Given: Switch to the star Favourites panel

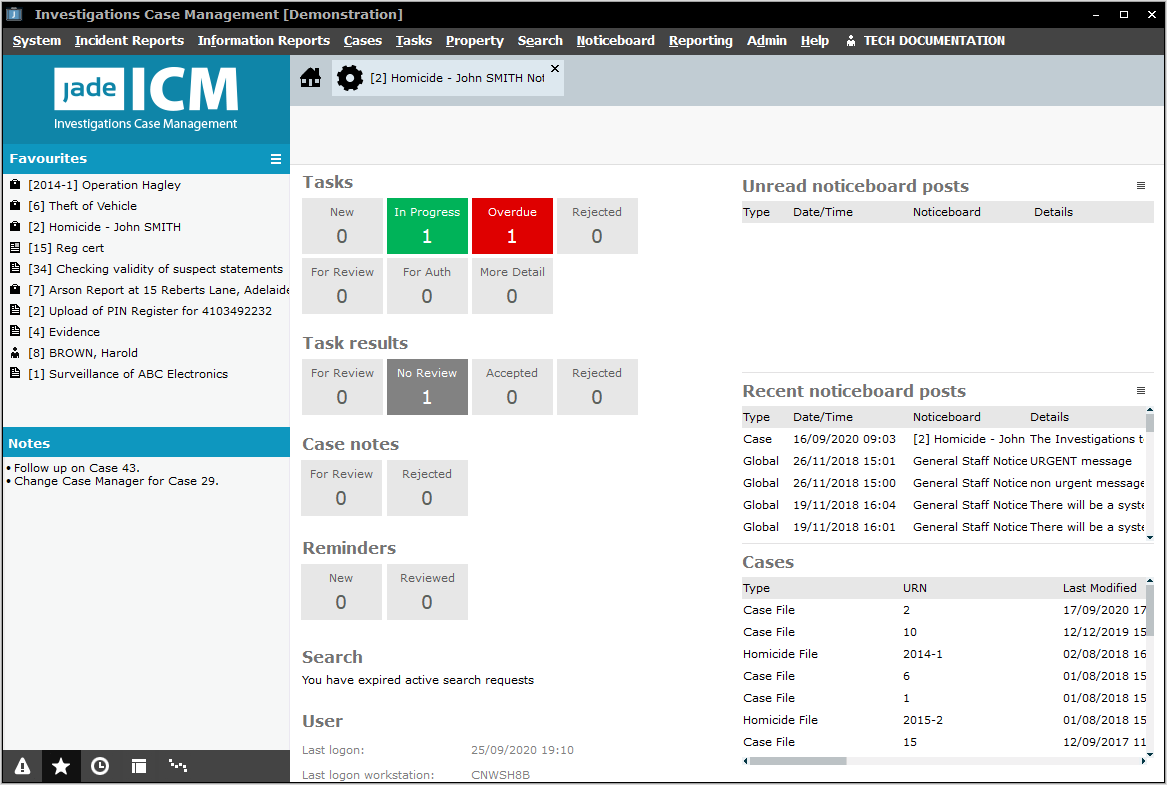Looking at the screenshot, I should 61,766.
